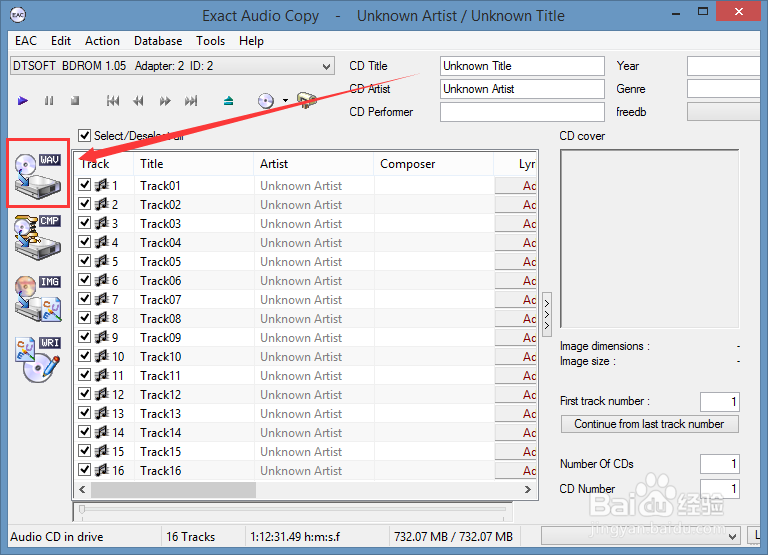Viewport: 768px width, 555px height.
Task: Click the EAC application icon in title bar
Action: click(18, 15)
